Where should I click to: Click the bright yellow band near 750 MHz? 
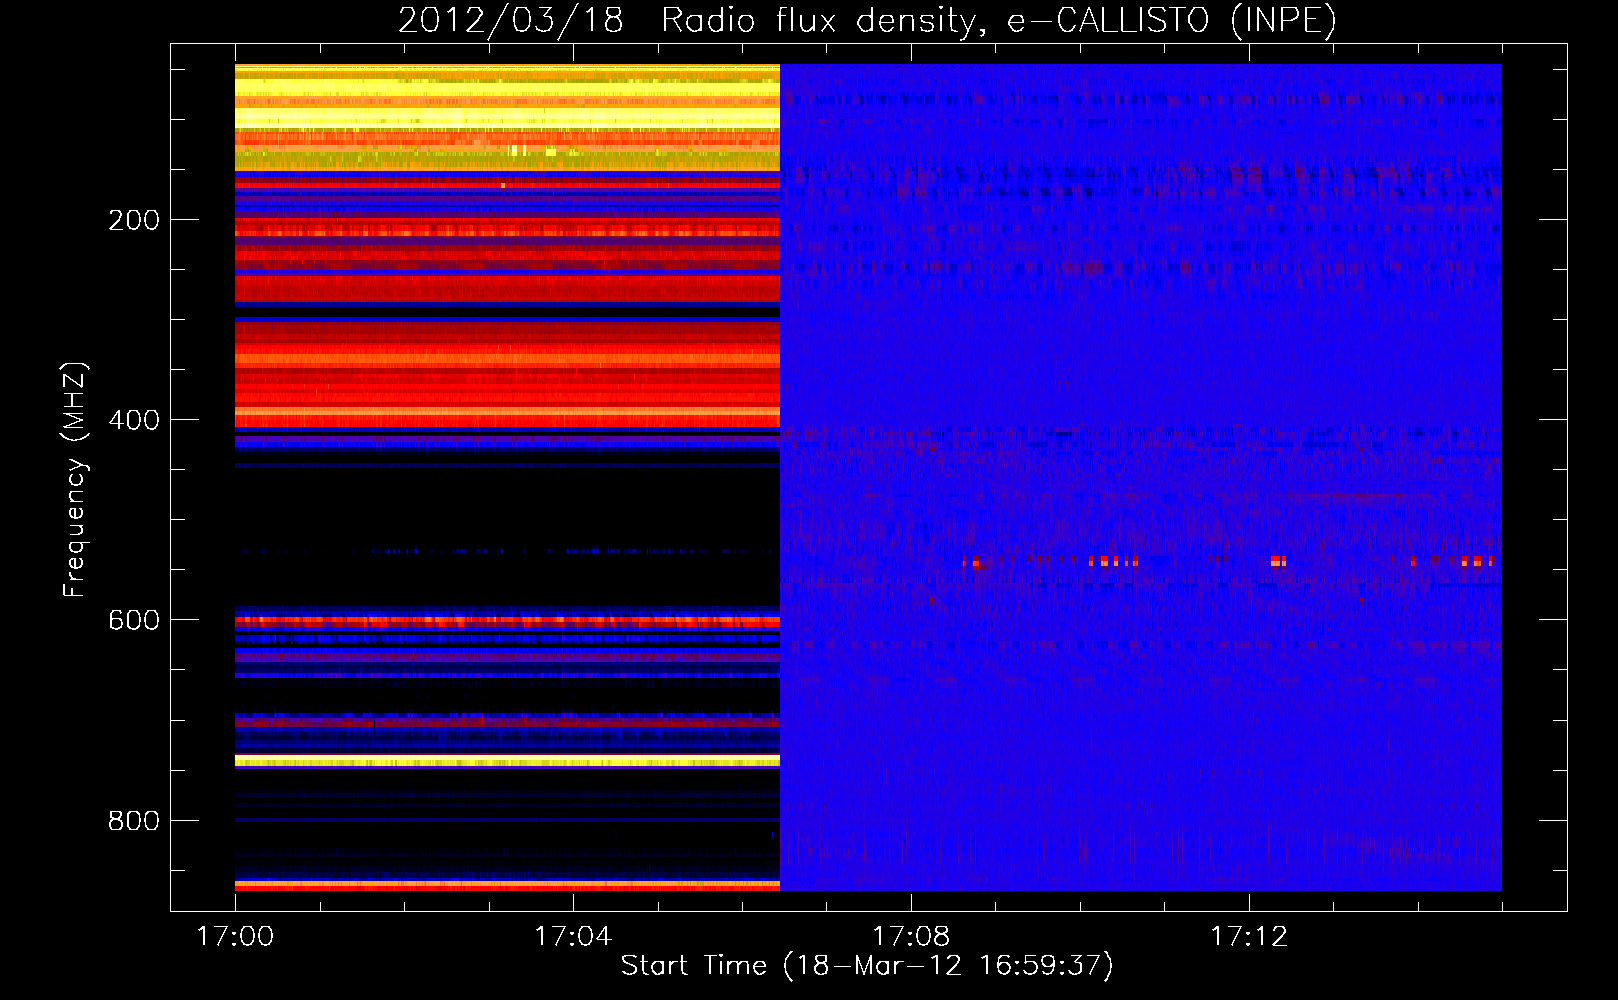pyautogui.click(x=507, y=762)
